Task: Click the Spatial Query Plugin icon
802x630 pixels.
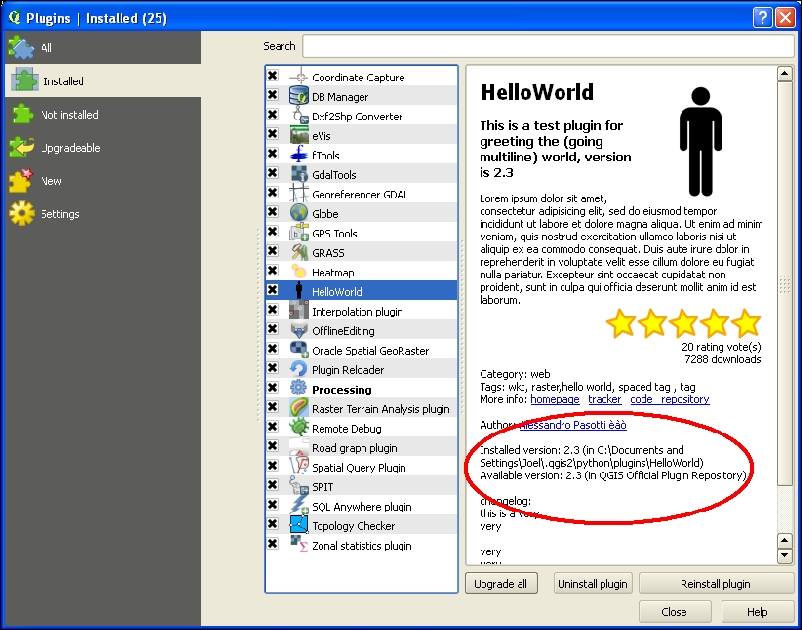Action: 299,467
